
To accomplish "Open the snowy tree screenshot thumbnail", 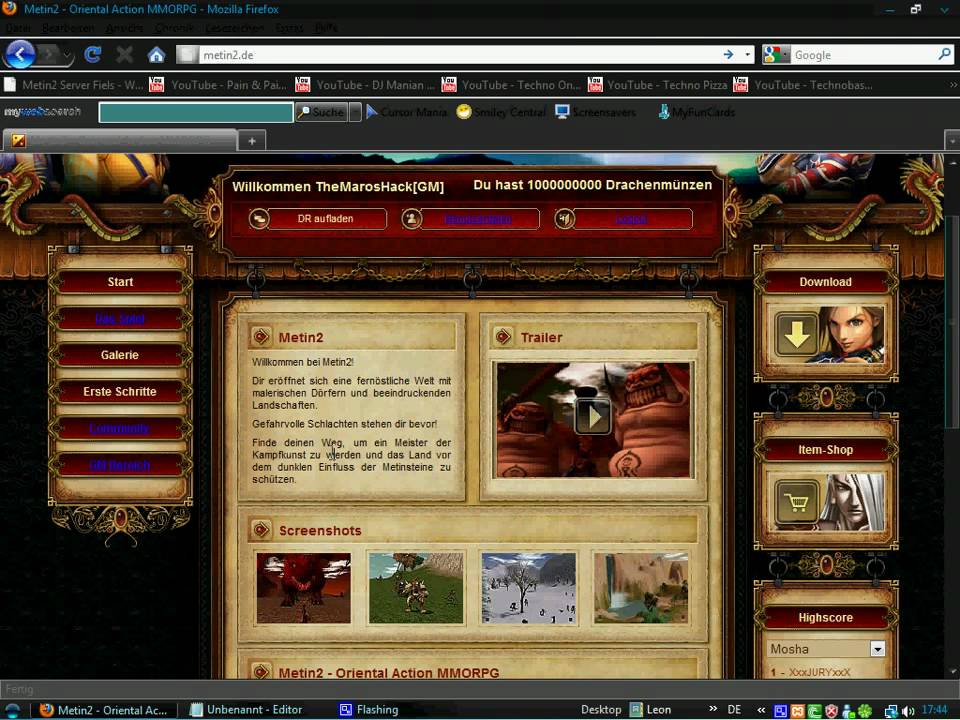I will pos(529,588).
